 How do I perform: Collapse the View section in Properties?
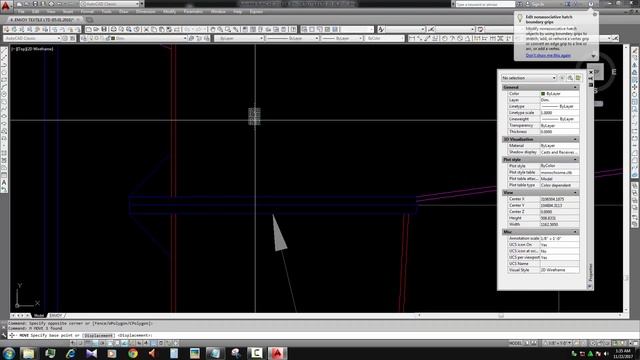(x=575, y=192)
